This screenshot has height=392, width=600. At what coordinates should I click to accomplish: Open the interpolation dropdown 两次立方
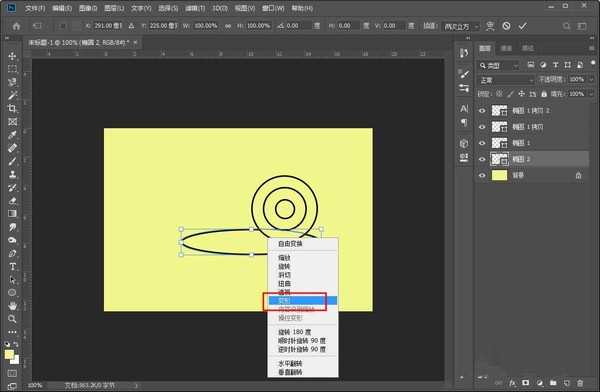pos(461,26)
